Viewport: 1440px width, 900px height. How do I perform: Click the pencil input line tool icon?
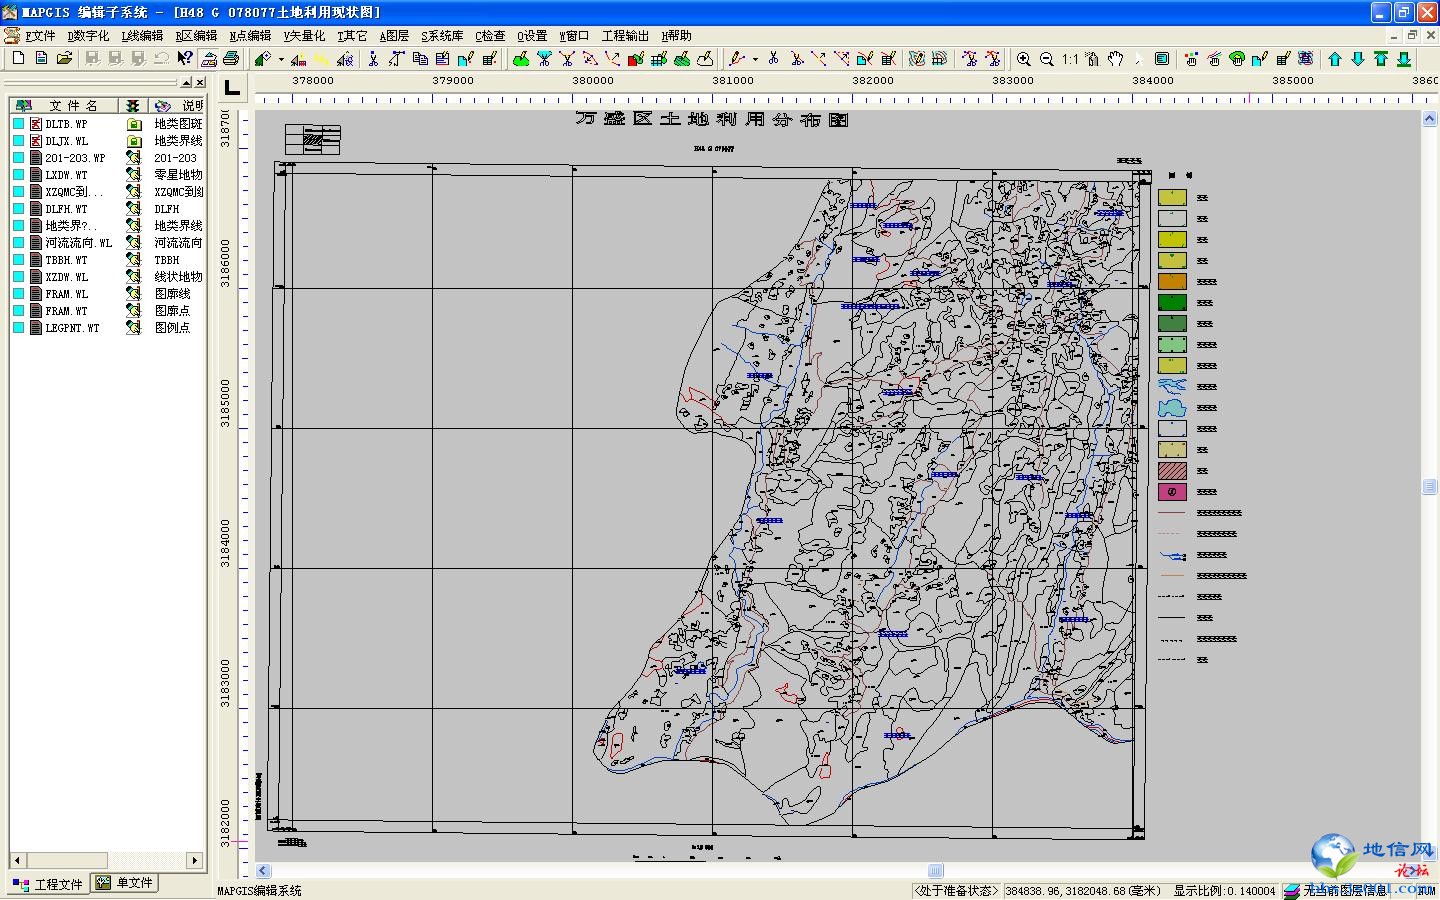tap(737, 59)
